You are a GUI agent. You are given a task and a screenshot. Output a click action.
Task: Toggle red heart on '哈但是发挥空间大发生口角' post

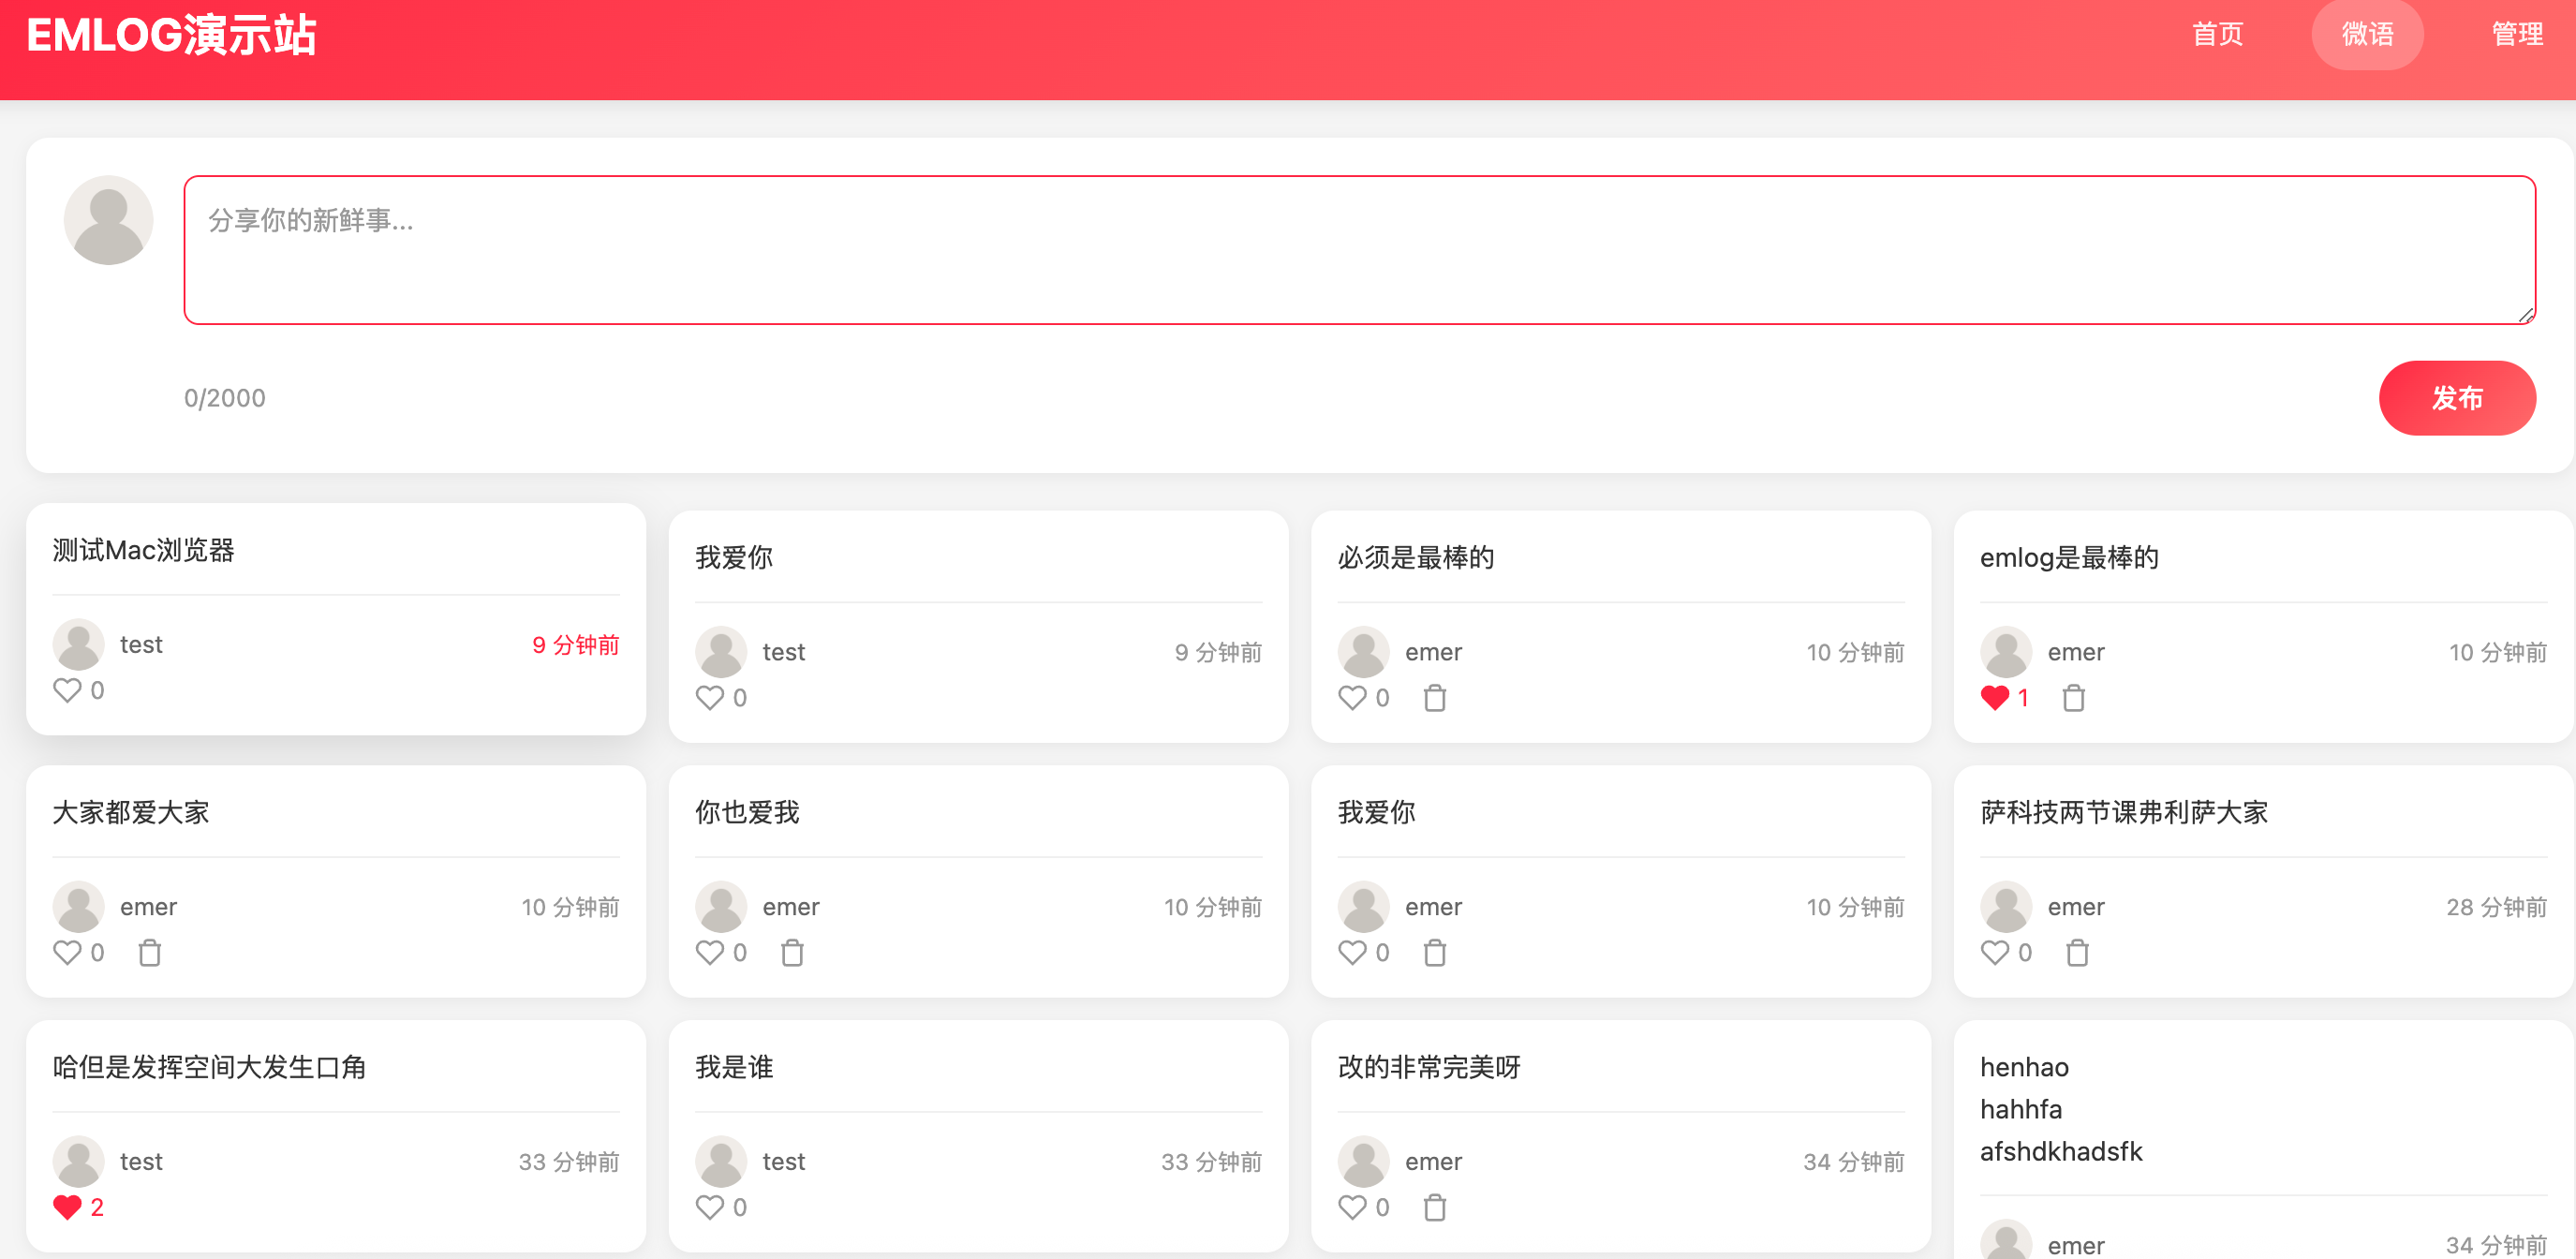(x=67, y=1208)
